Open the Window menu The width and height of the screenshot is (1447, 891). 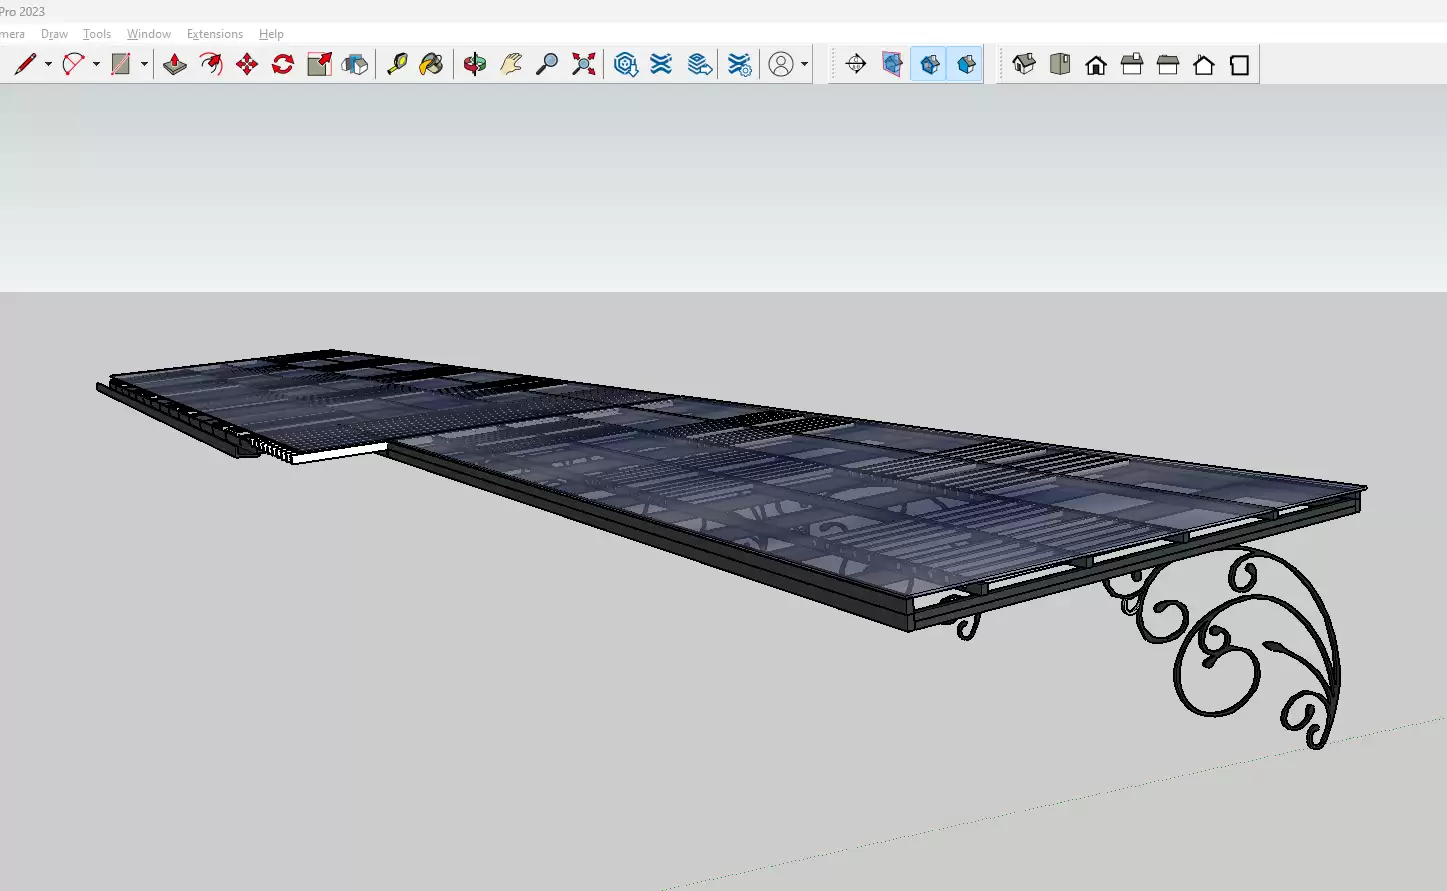pos(148,34)
